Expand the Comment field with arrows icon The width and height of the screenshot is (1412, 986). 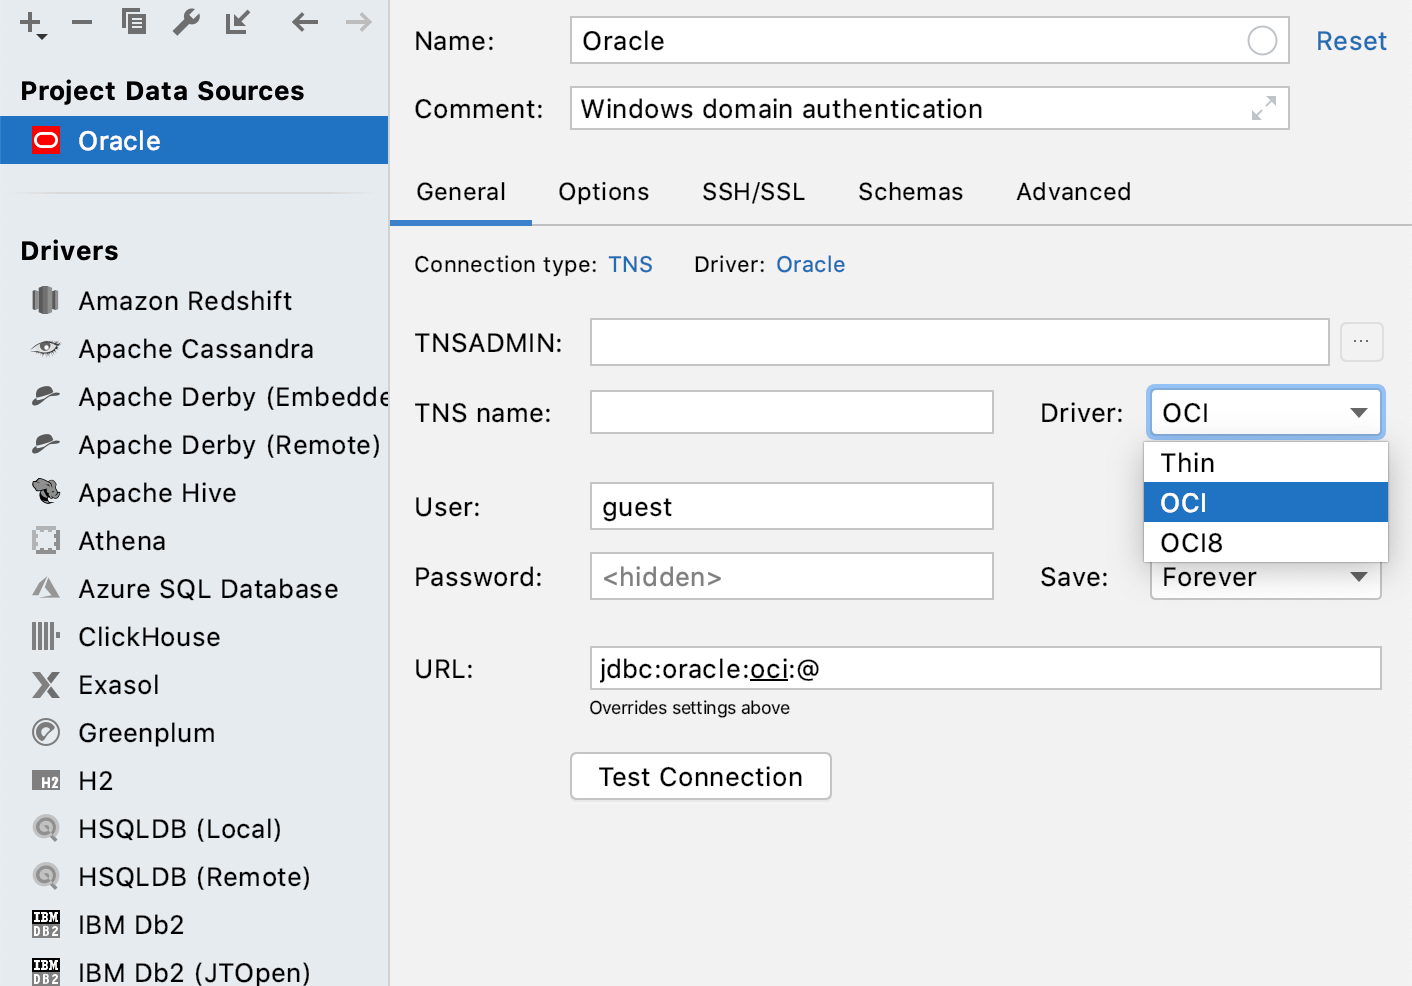(1264, 108)
